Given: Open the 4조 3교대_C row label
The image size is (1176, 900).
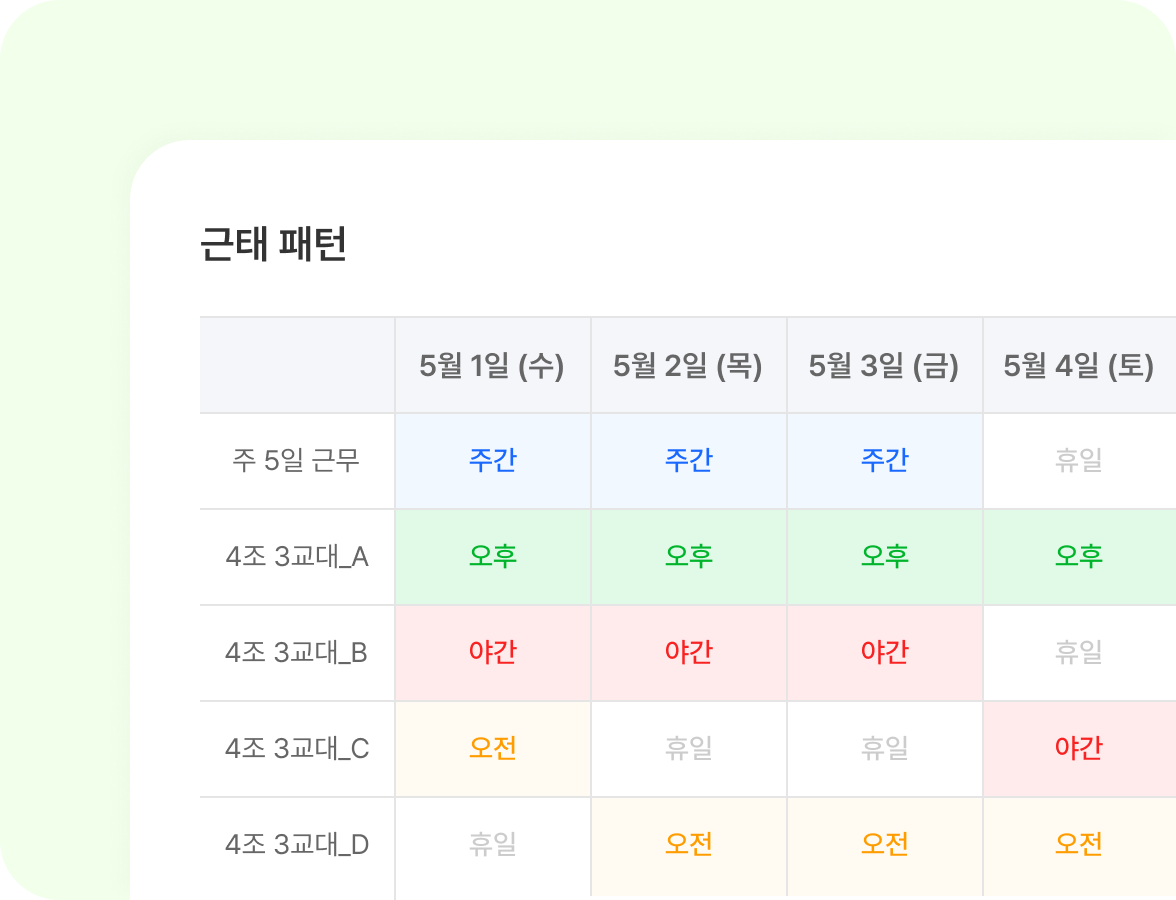Looking at the screenshot, I should pyautogui.click(x=296, y=749).
